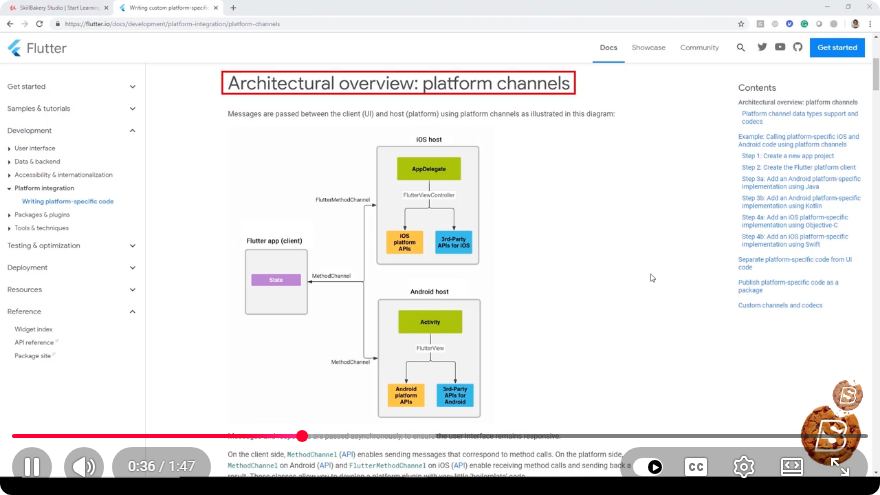
Task: Pause the video playback
Action: [32, 466]
